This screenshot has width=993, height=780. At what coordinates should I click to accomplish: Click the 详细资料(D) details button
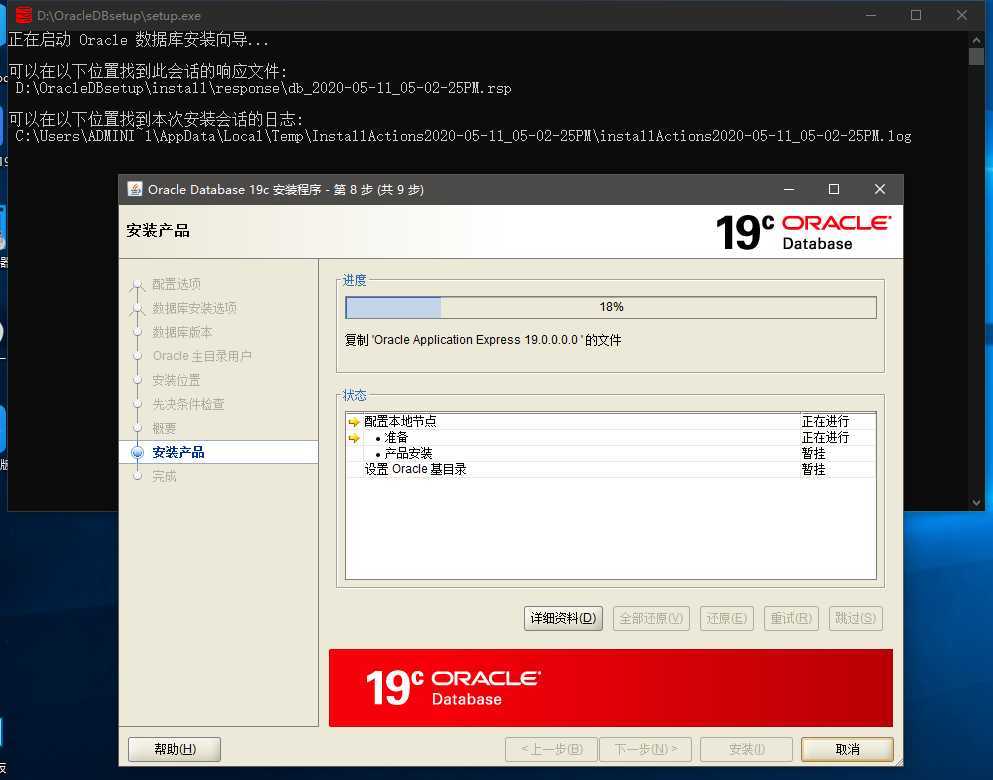pyautogui.click(x=563, y=618)
